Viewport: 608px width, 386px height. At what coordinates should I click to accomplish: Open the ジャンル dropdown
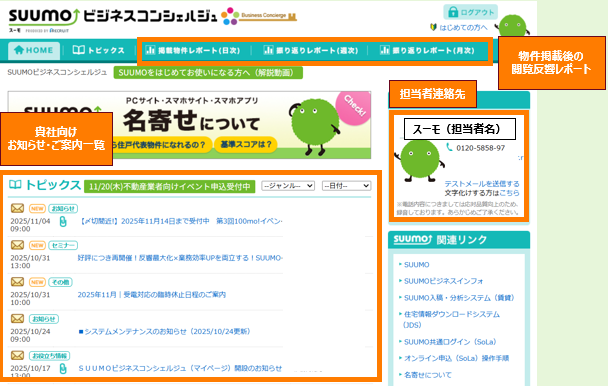coord(288,186)
